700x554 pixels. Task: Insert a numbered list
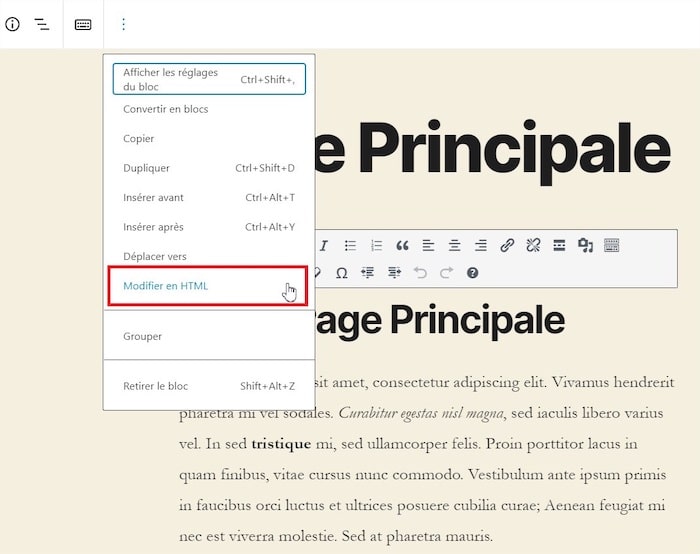pyautogui.click(x=377, y=245)
